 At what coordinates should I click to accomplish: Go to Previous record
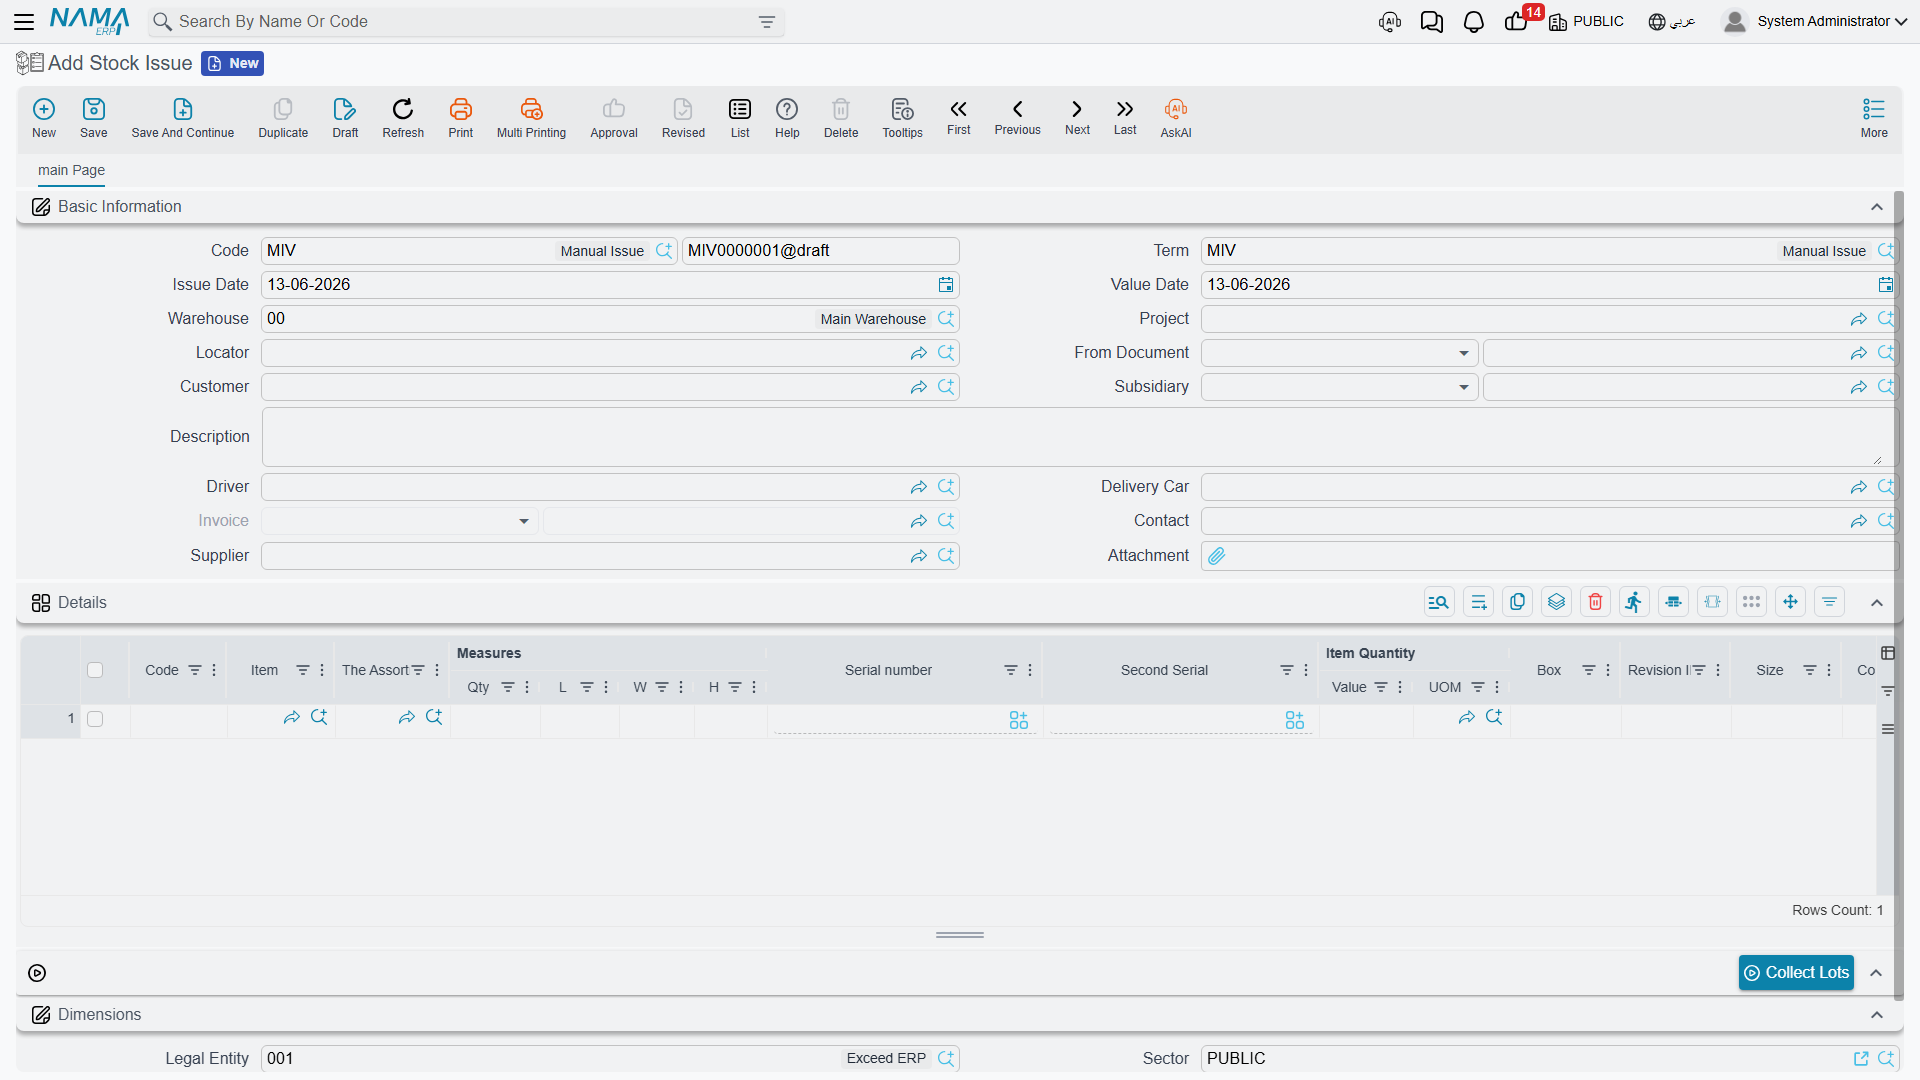[1018, 116]
